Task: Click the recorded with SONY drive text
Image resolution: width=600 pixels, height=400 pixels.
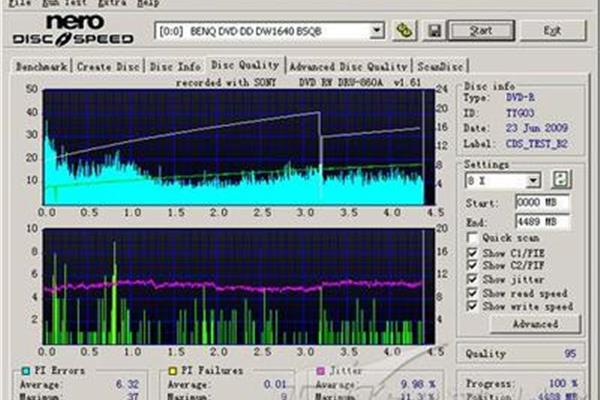Action: pos(298,82)
